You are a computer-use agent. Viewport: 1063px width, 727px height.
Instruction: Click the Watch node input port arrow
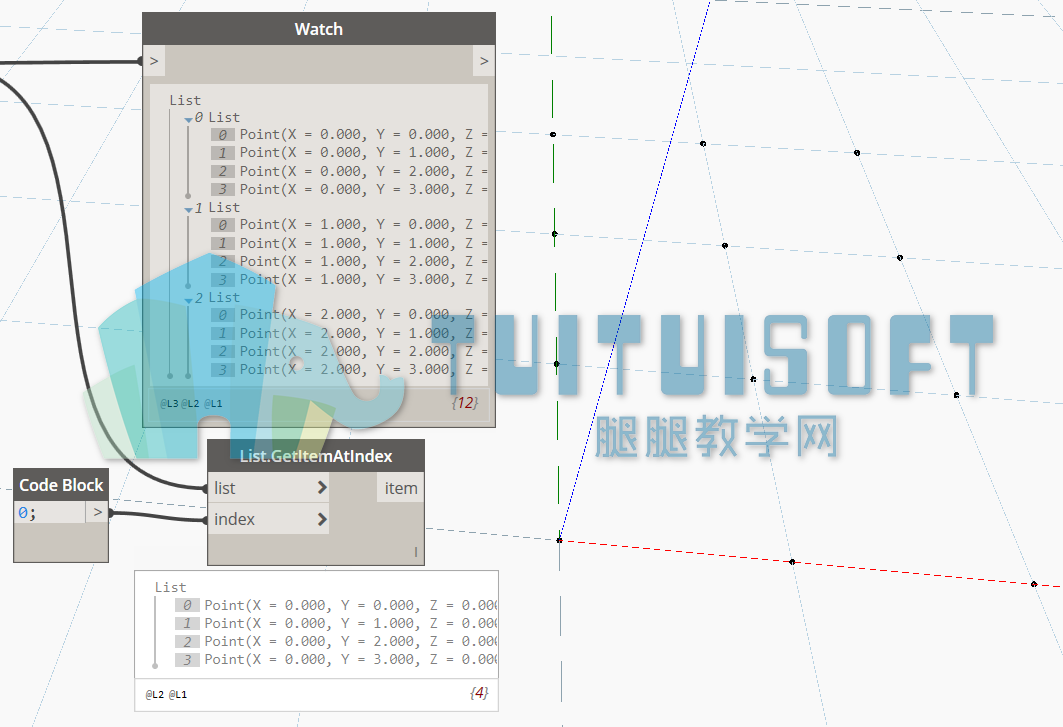point(154,61)
